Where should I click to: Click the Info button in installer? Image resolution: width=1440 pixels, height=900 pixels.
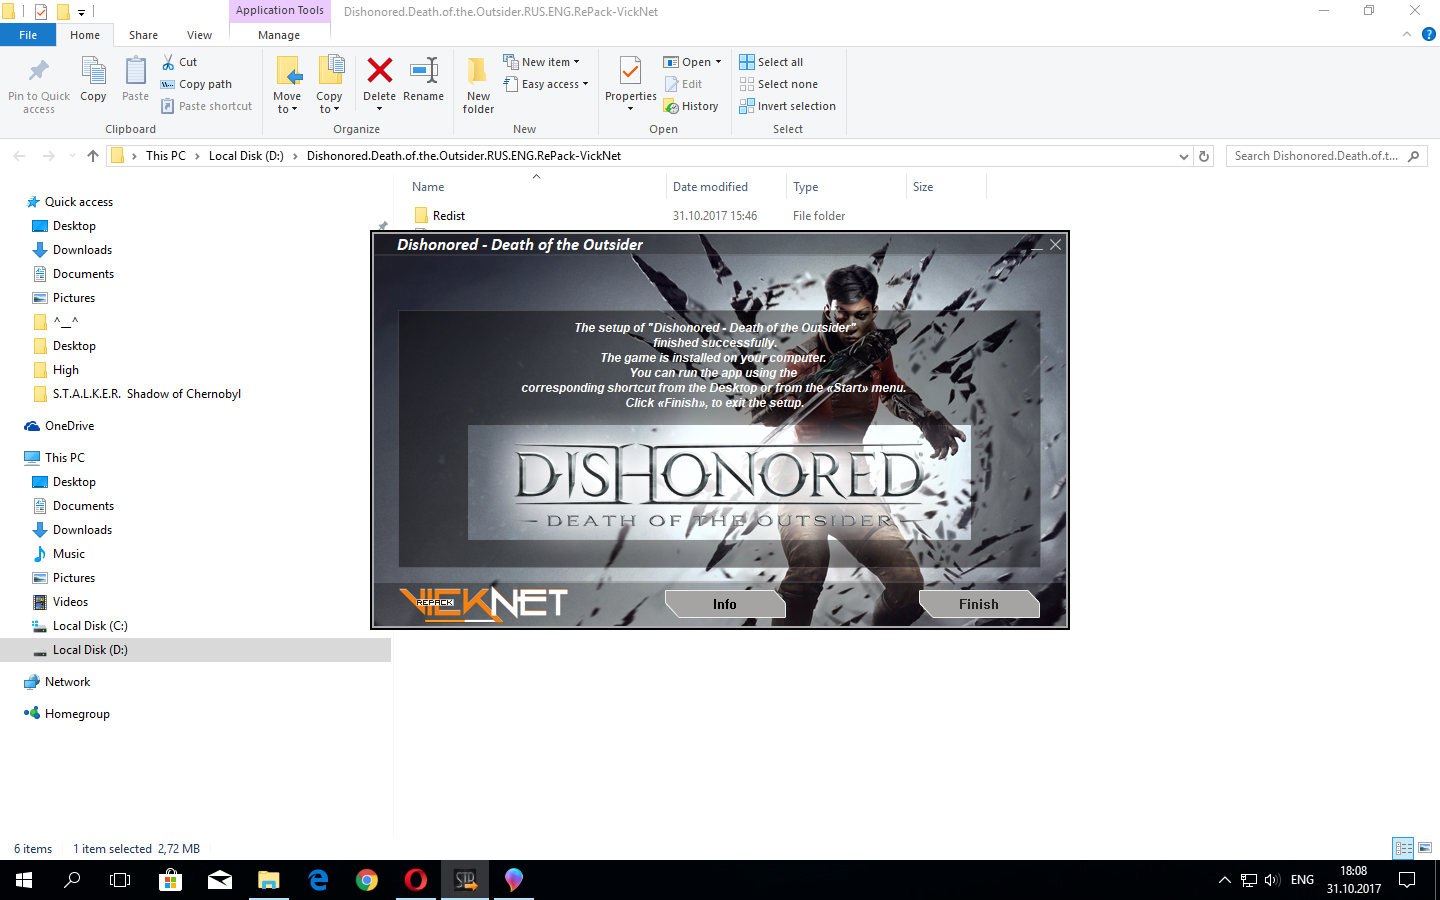click(x=724, y=604)
